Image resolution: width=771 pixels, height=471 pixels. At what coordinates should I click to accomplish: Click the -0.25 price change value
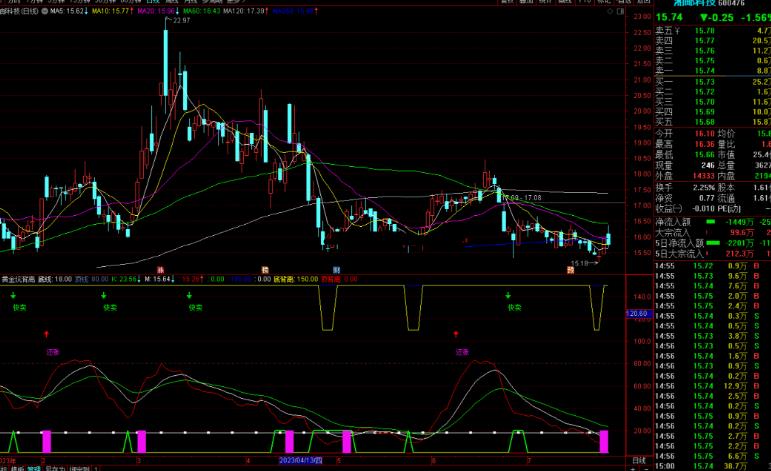(716, 17)
